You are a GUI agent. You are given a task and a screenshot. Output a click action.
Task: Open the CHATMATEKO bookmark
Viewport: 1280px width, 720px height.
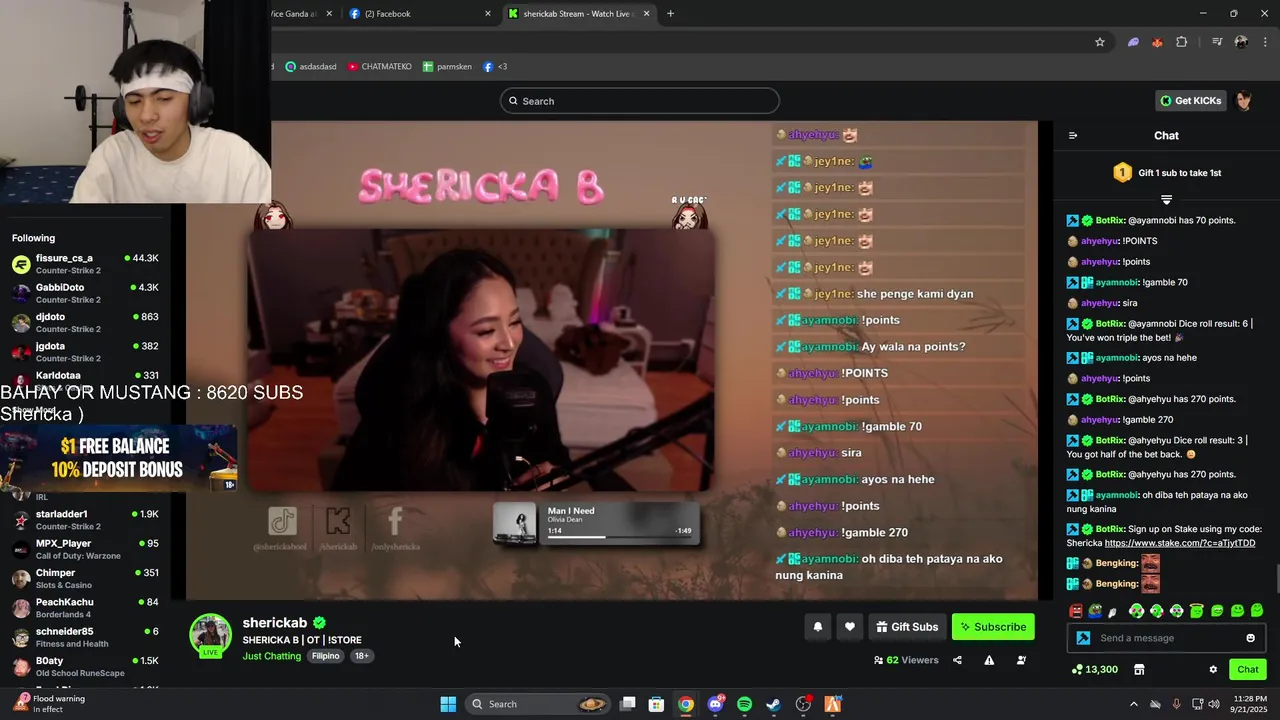tap(380, 67)
